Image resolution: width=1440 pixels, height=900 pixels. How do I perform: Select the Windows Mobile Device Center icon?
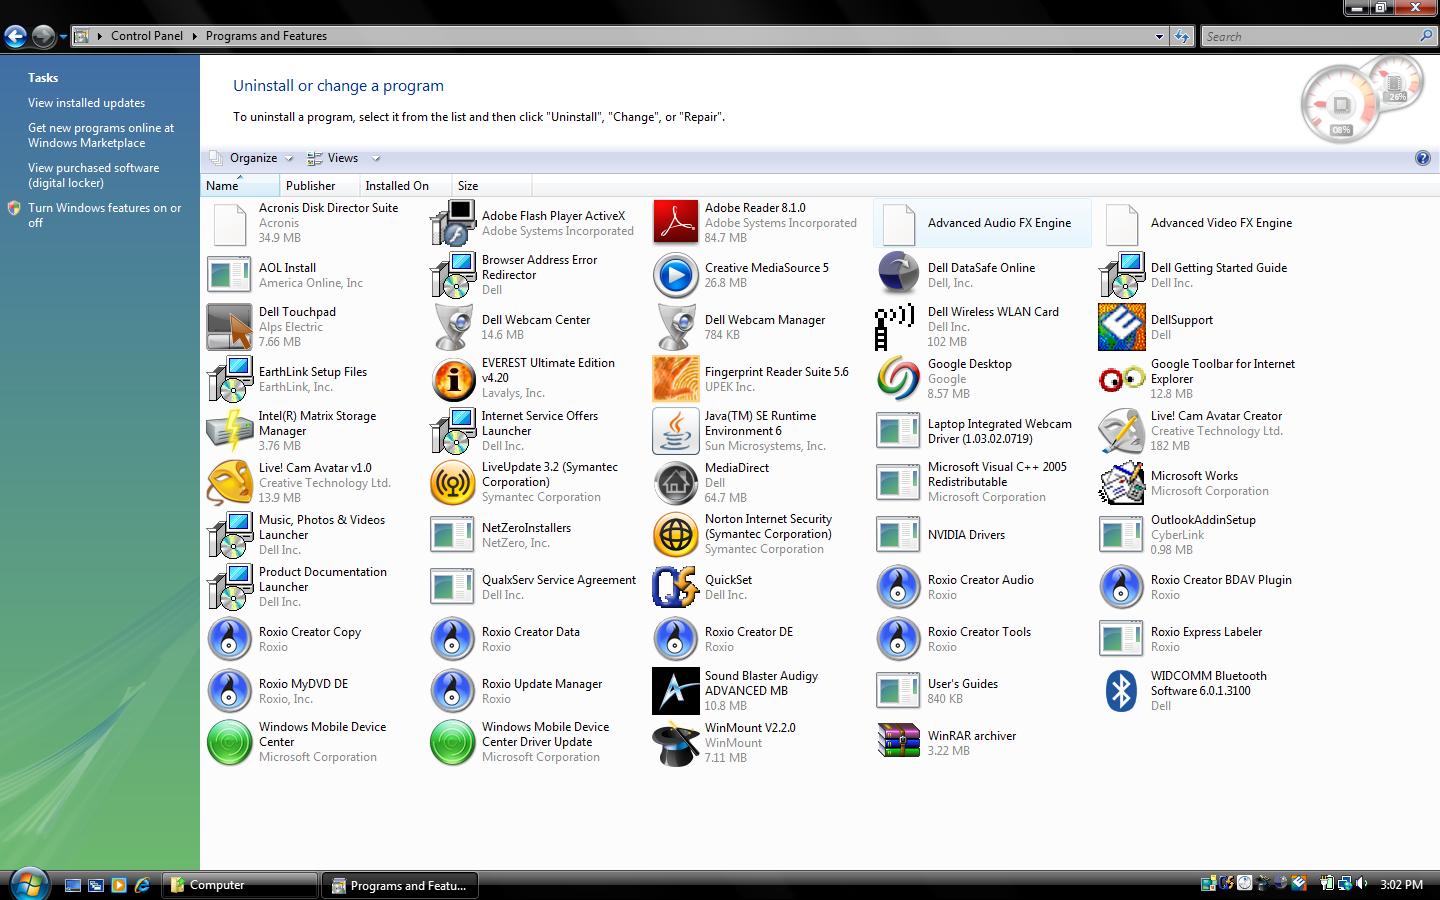tap(229, 743)
